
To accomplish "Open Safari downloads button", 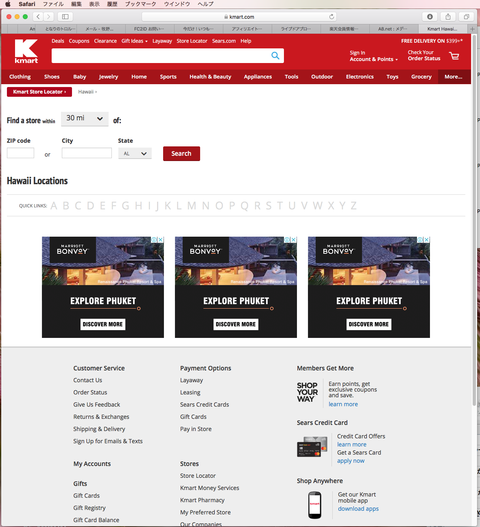I will coord(430,16).
